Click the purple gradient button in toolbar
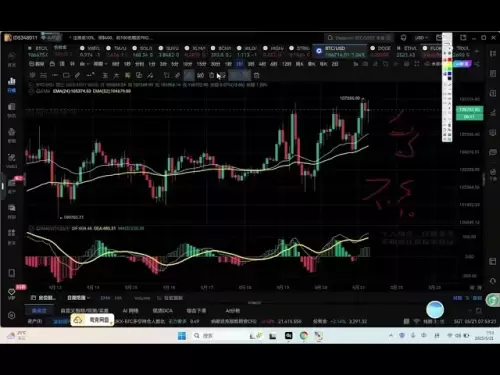 pyautogui.click(x=462, y=64)
